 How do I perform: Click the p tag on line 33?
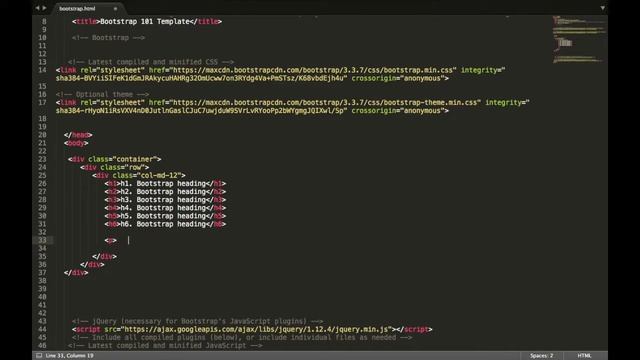pos(110,240)
